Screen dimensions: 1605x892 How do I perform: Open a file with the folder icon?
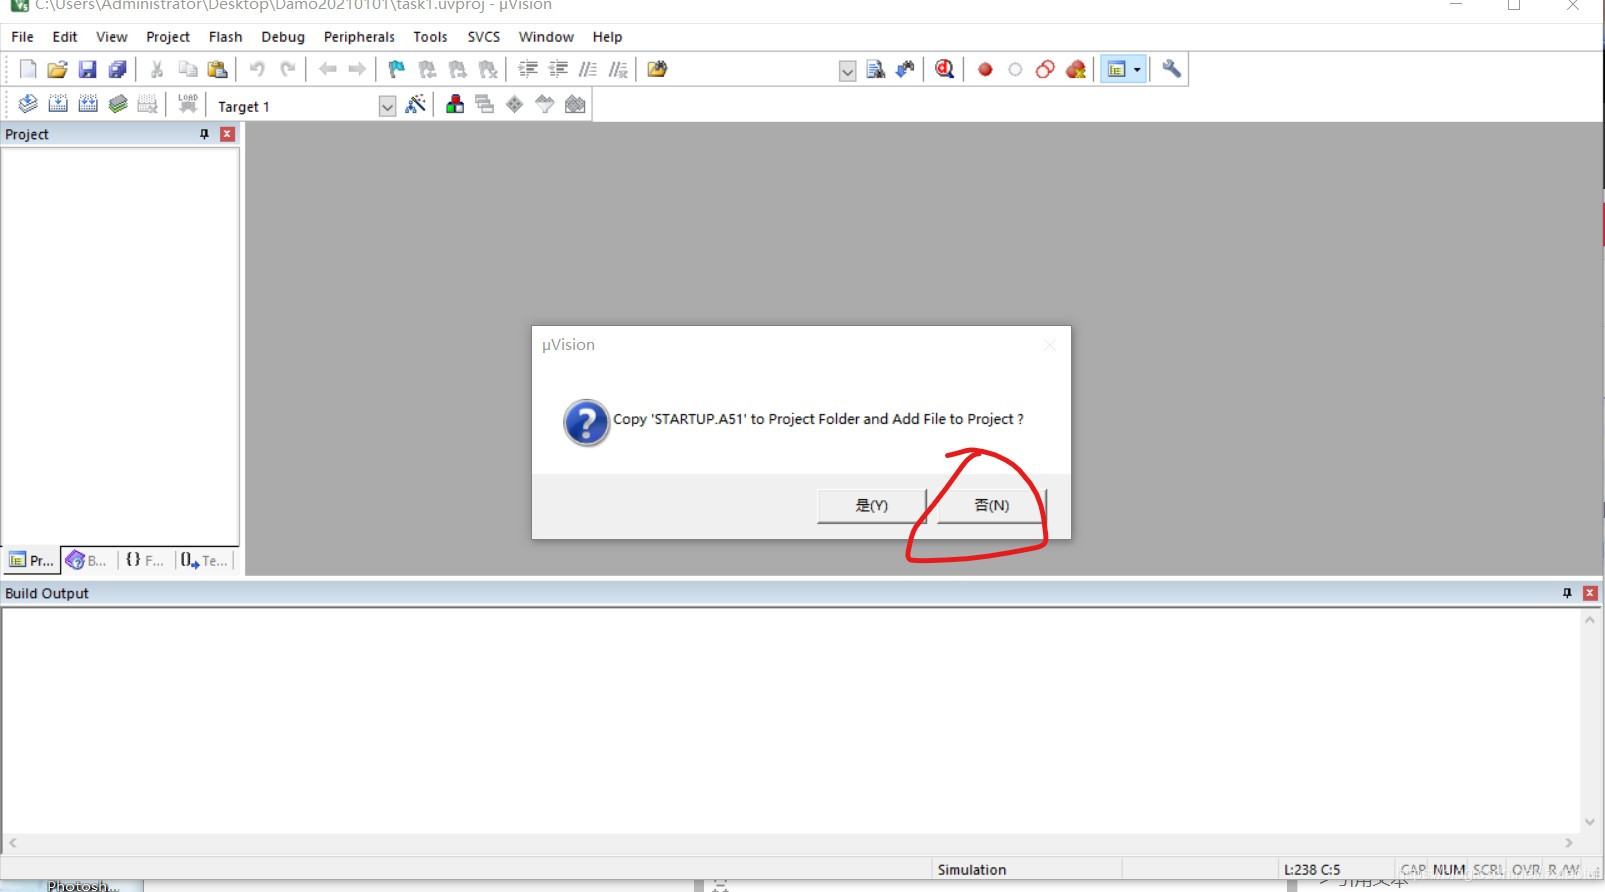tap(57, 69)
